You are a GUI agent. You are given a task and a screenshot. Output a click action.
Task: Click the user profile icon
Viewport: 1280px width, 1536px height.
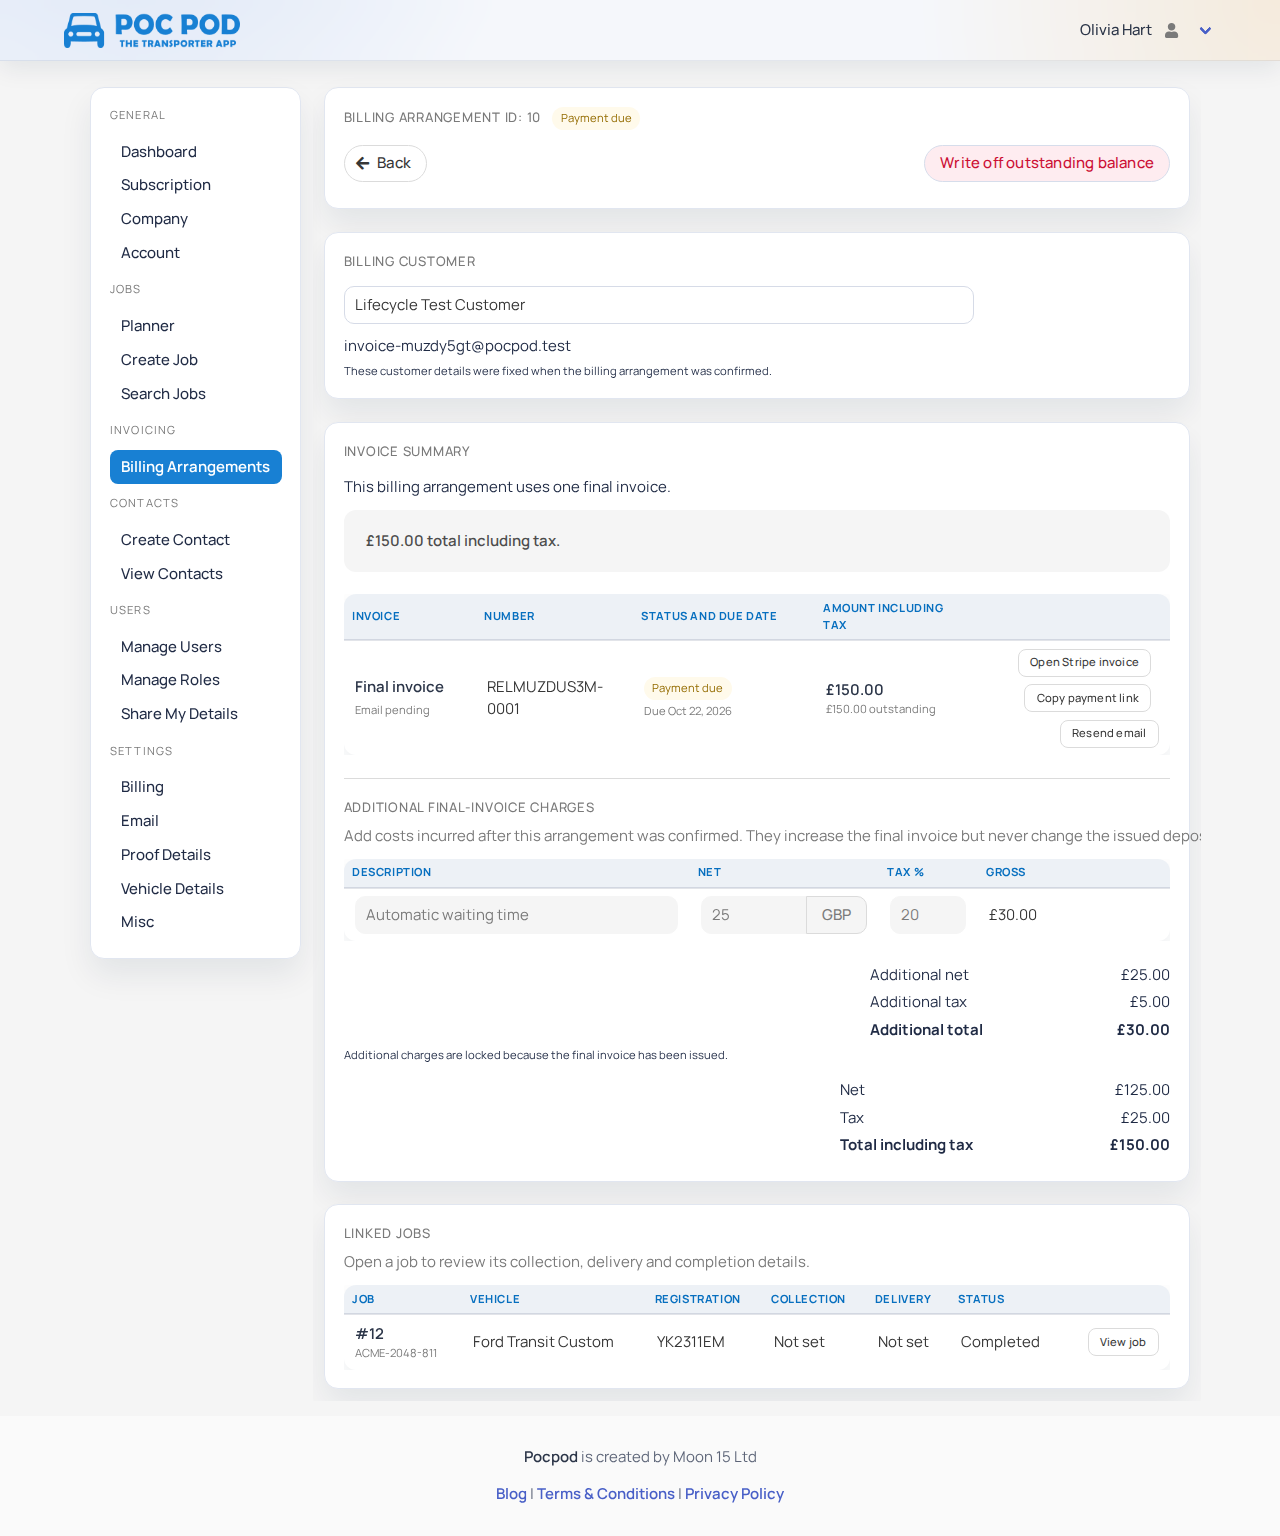(x=1172, y=30)
